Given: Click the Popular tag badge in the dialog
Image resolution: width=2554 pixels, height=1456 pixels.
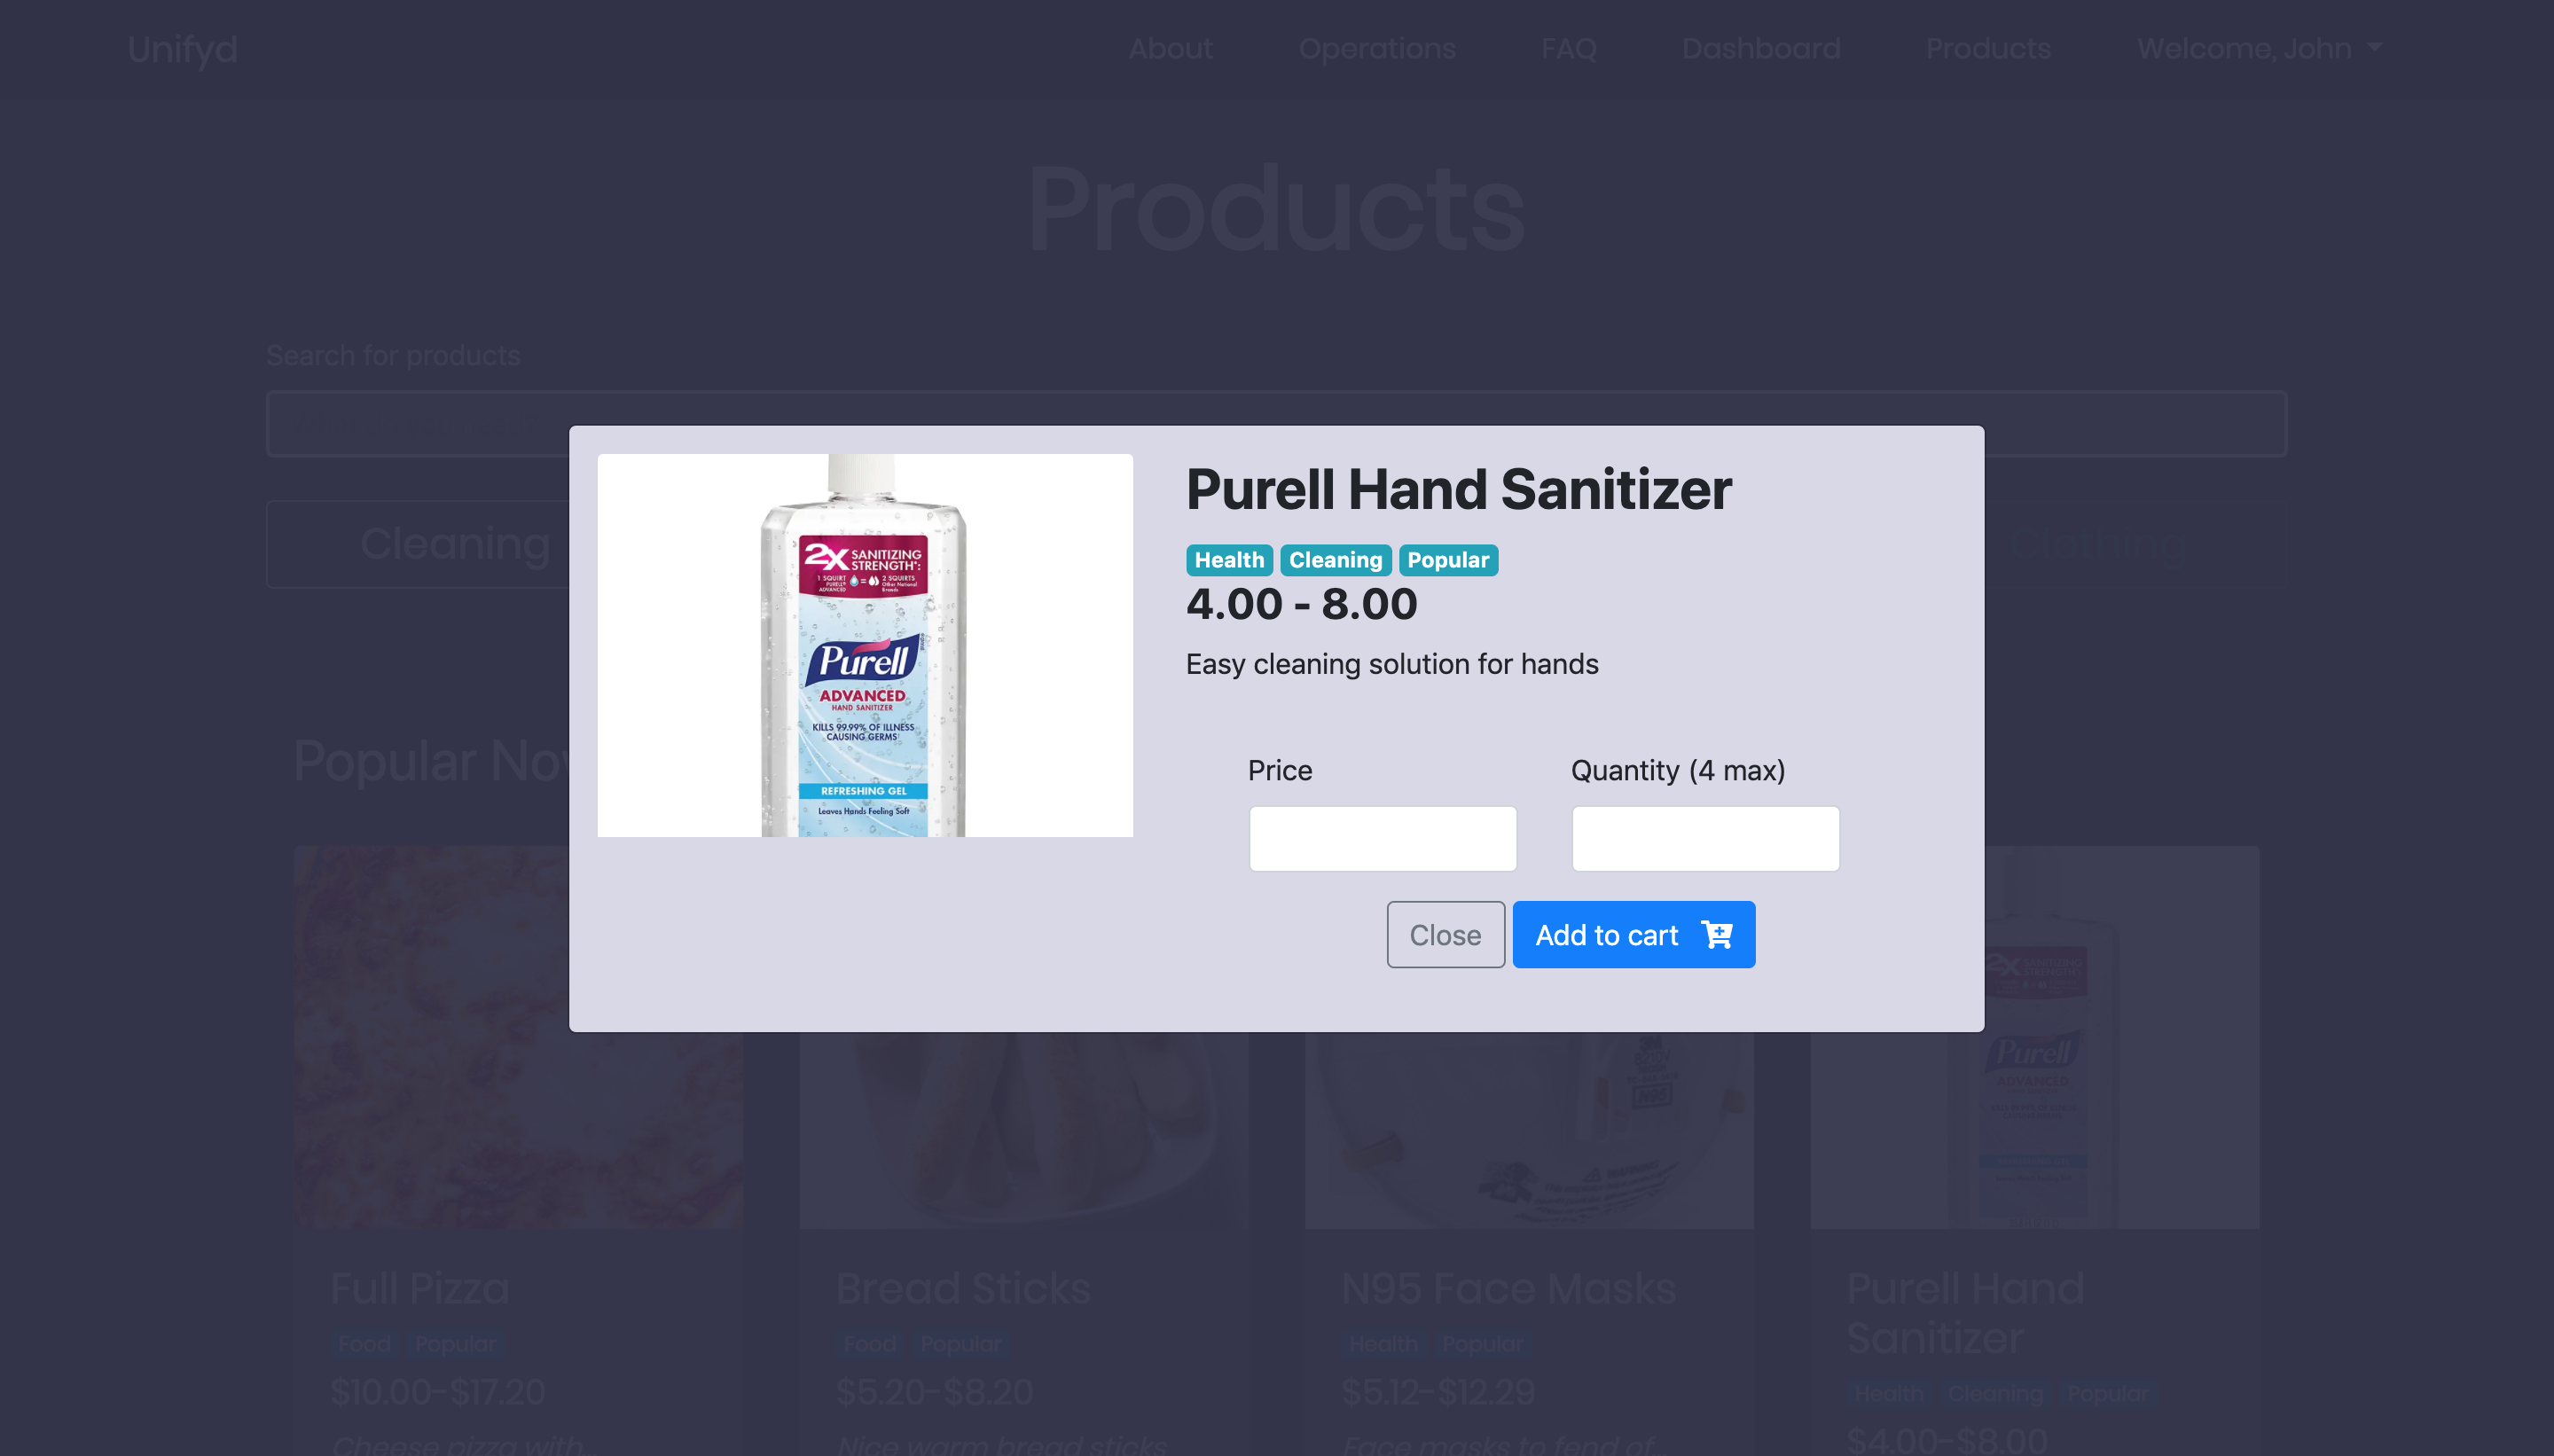Looking at the screenshot, I should (x=1447, y=560).
